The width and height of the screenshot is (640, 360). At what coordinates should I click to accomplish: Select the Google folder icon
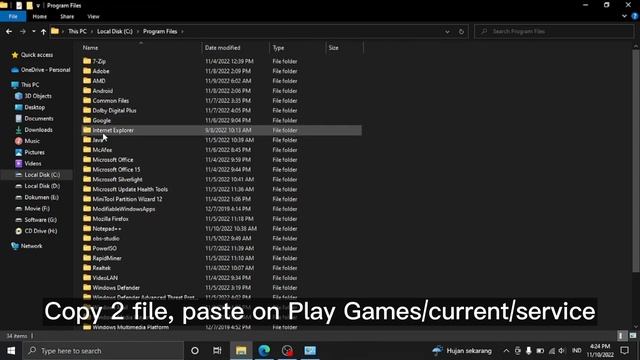click(87, 120)
